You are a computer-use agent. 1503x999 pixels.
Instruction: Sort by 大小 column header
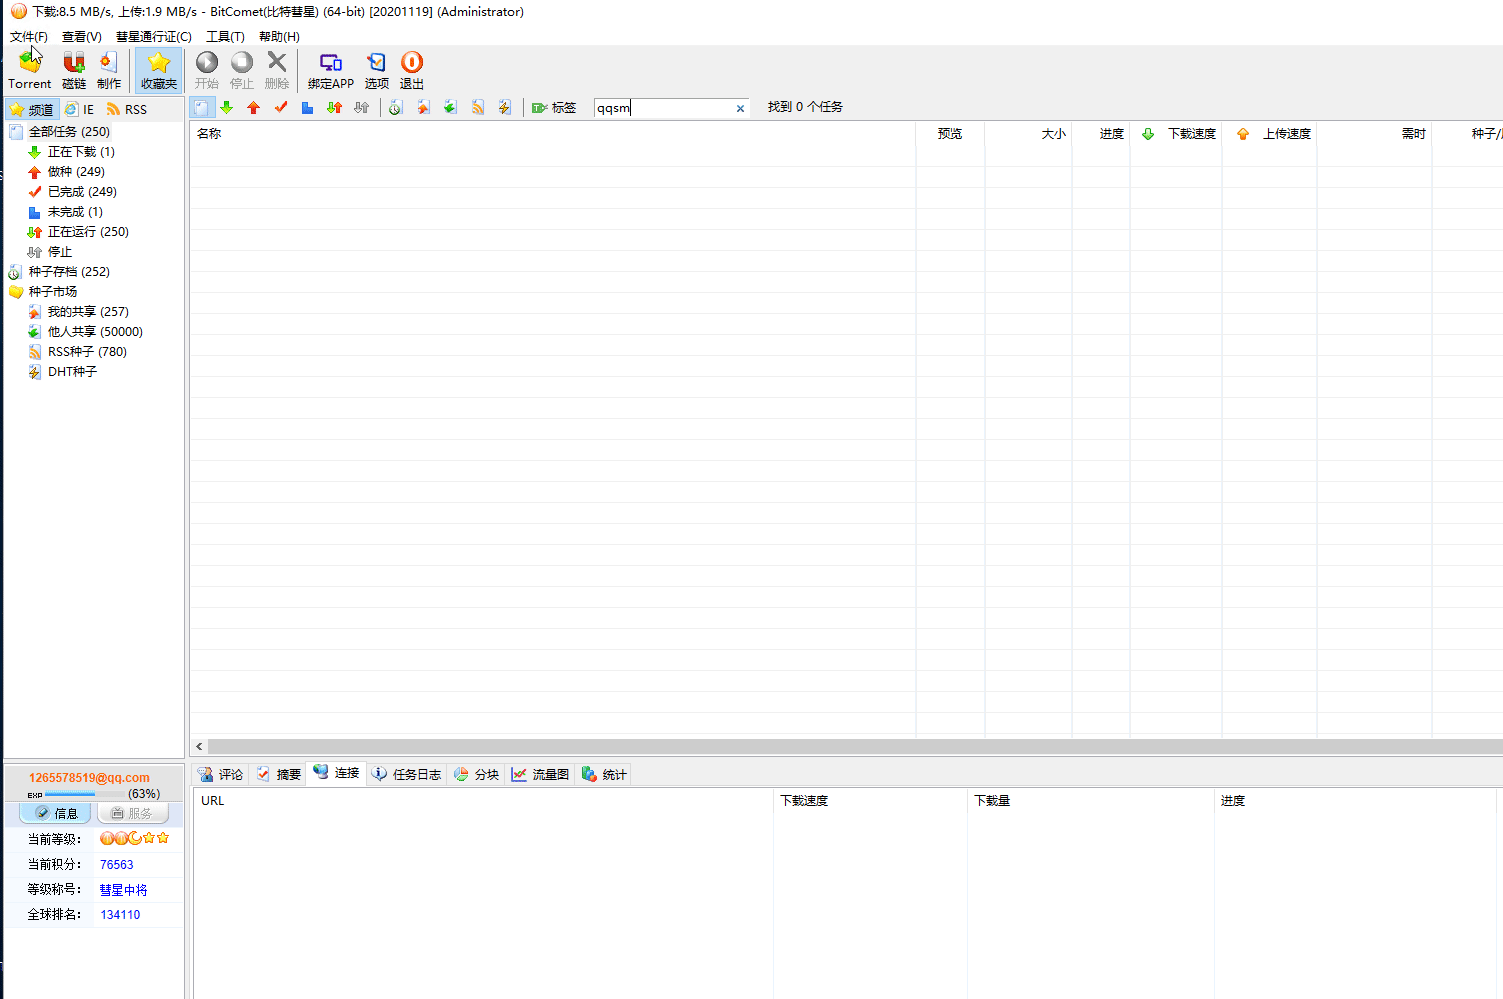click(1028, 133)
